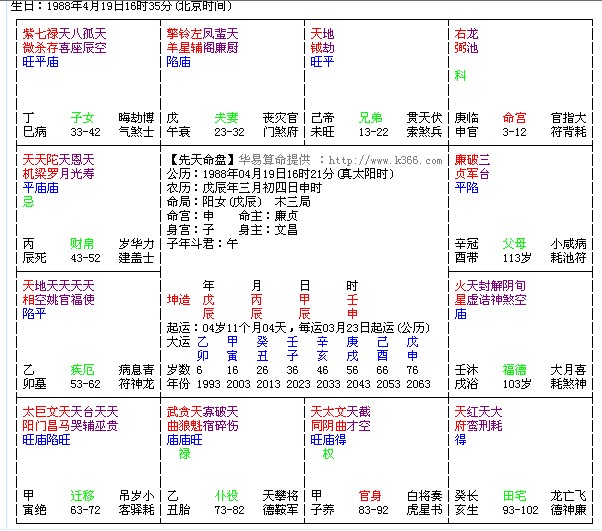
Task: Click the green 忌 marker in 财帛 cell
Action: pos(28,202)
